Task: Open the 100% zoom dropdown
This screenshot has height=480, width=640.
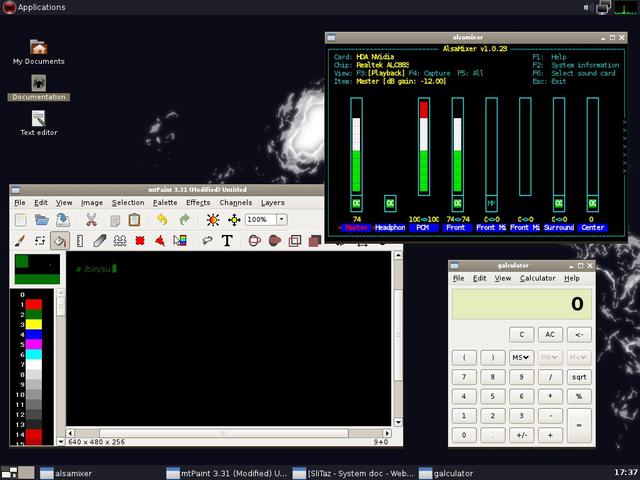Action: [x=282, y=220]
